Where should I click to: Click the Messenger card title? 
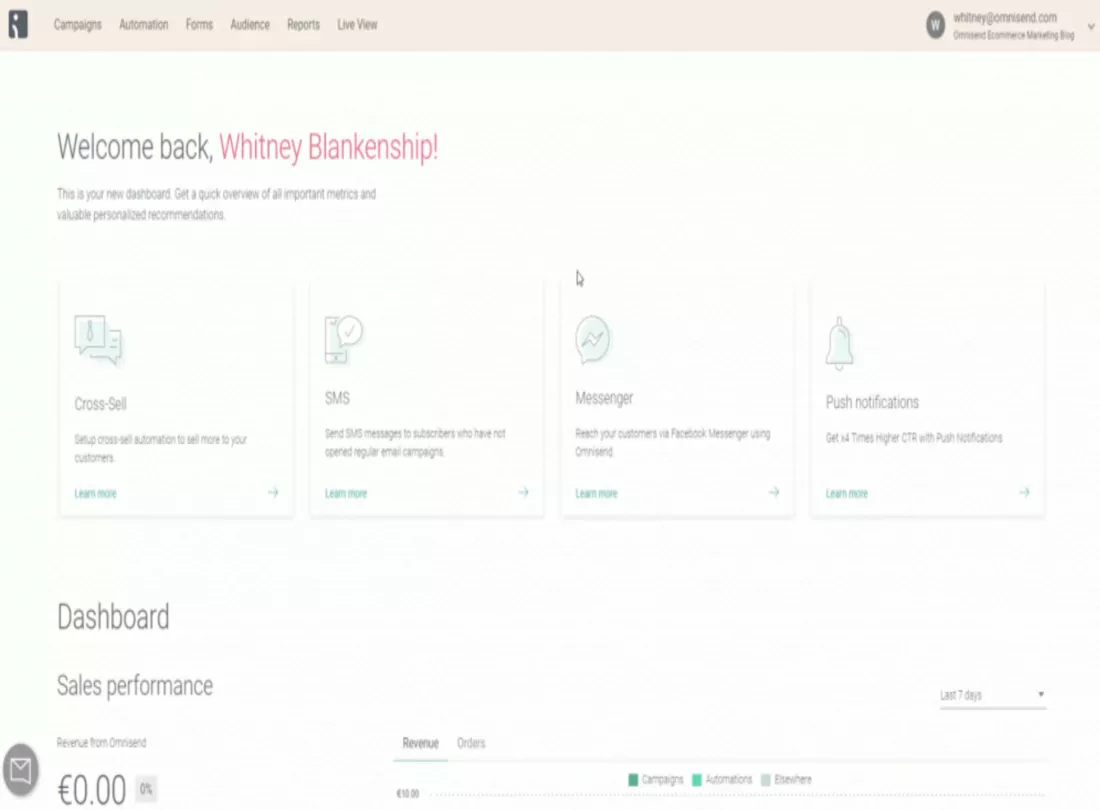tap(604, 398)
